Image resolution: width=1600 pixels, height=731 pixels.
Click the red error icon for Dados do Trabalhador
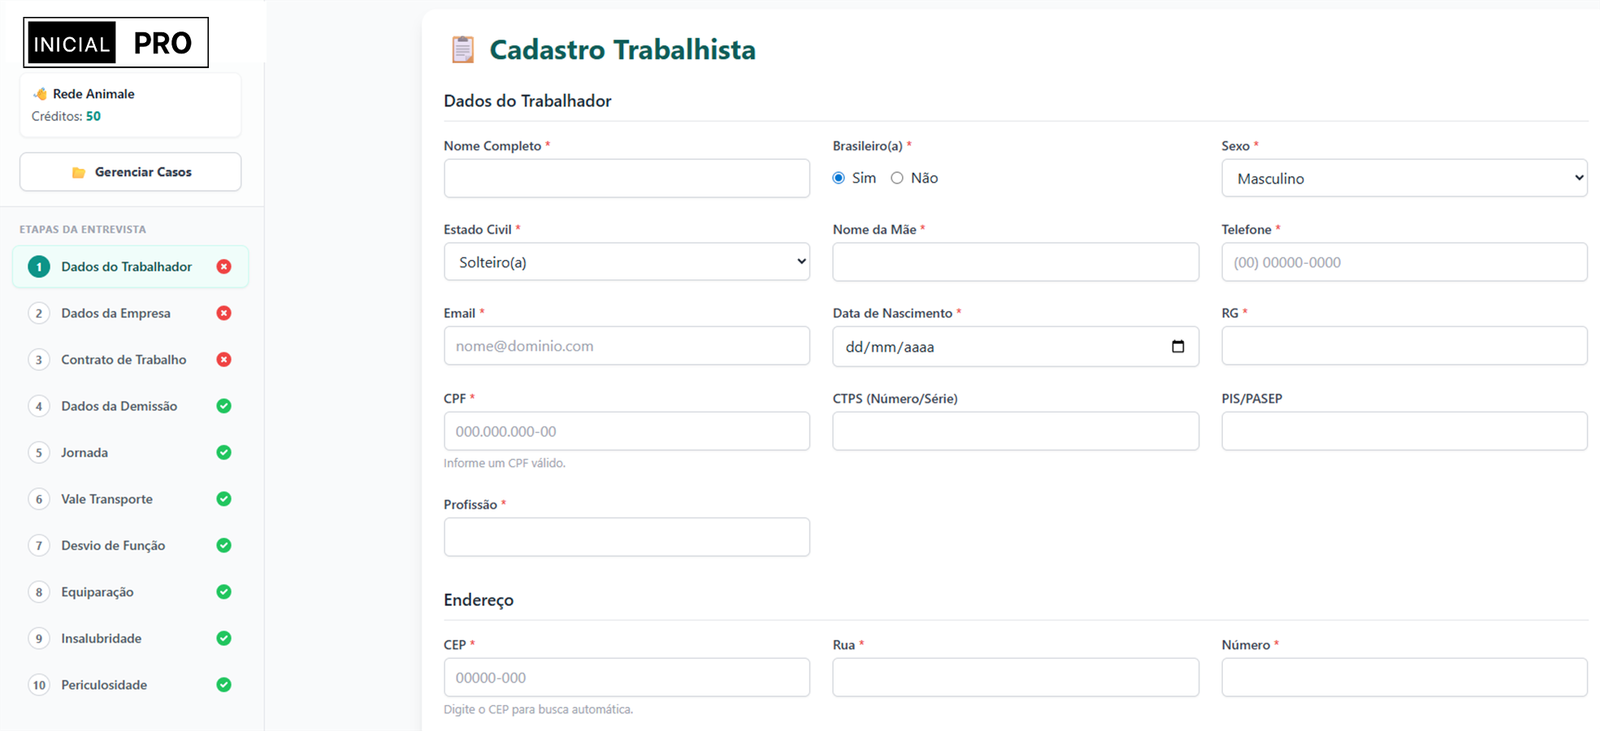pos(224,267)
